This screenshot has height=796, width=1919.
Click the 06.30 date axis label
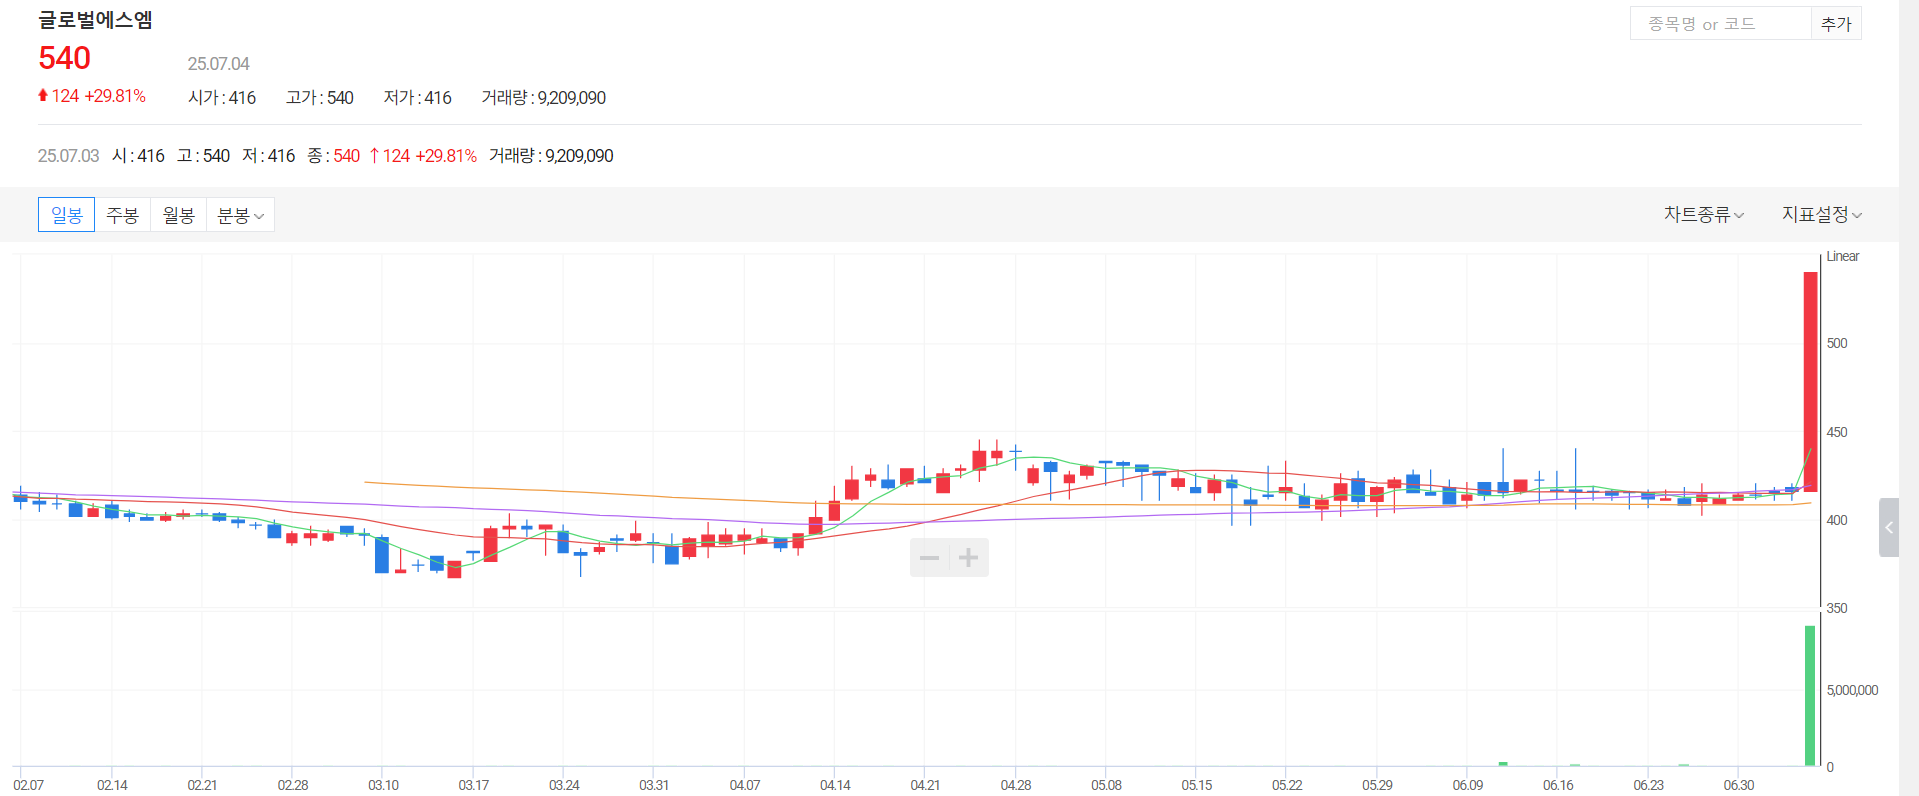1738,785
